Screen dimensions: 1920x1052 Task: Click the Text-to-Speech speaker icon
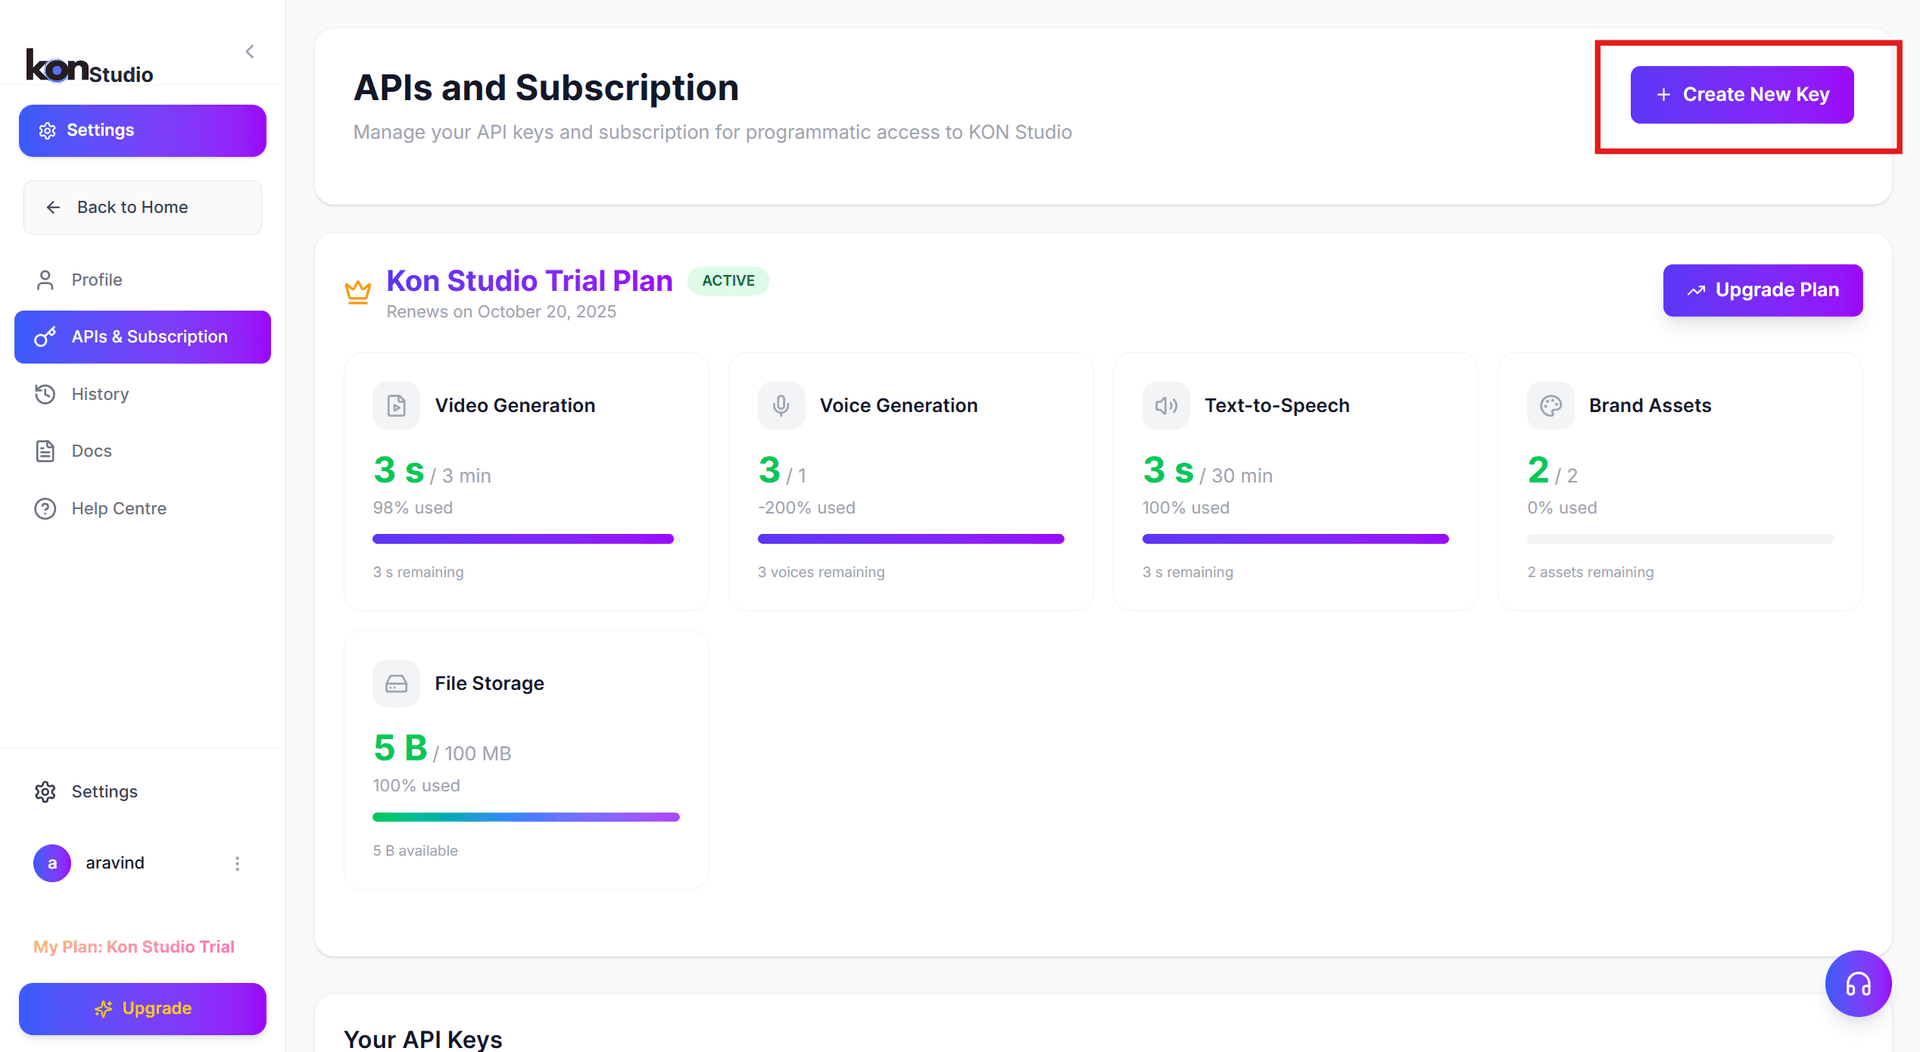tap(1166, 406)
